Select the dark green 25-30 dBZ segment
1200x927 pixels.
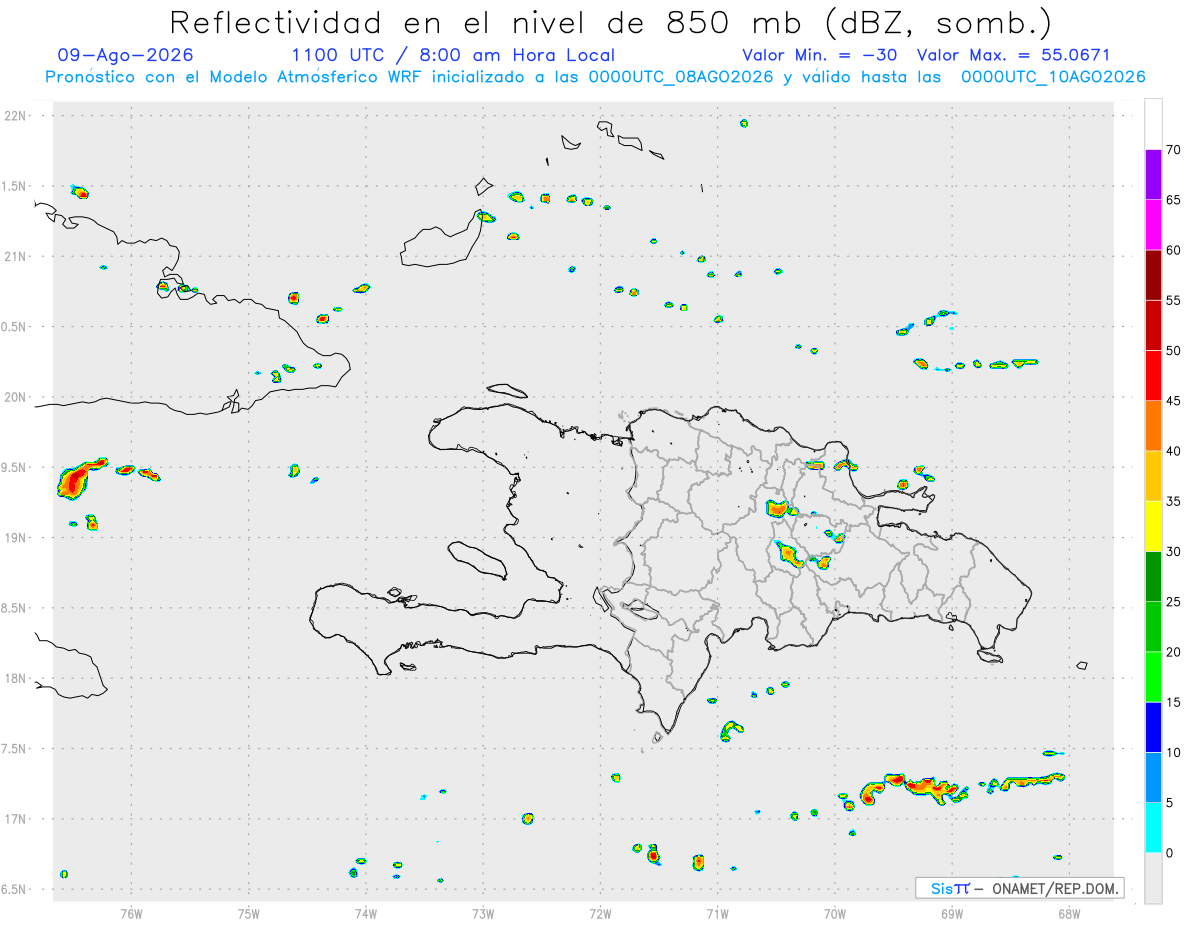point(1153,576)
